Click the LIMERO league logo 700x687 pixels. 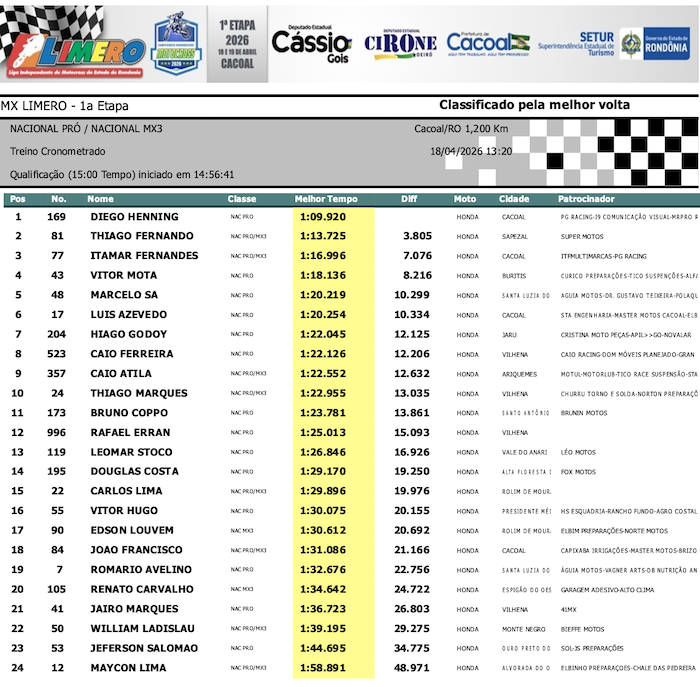point(75,50)
